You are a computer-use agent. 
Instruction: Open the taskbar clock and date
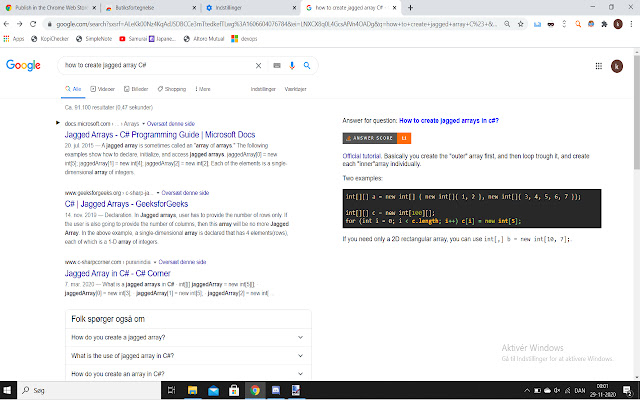coord(603,390)
